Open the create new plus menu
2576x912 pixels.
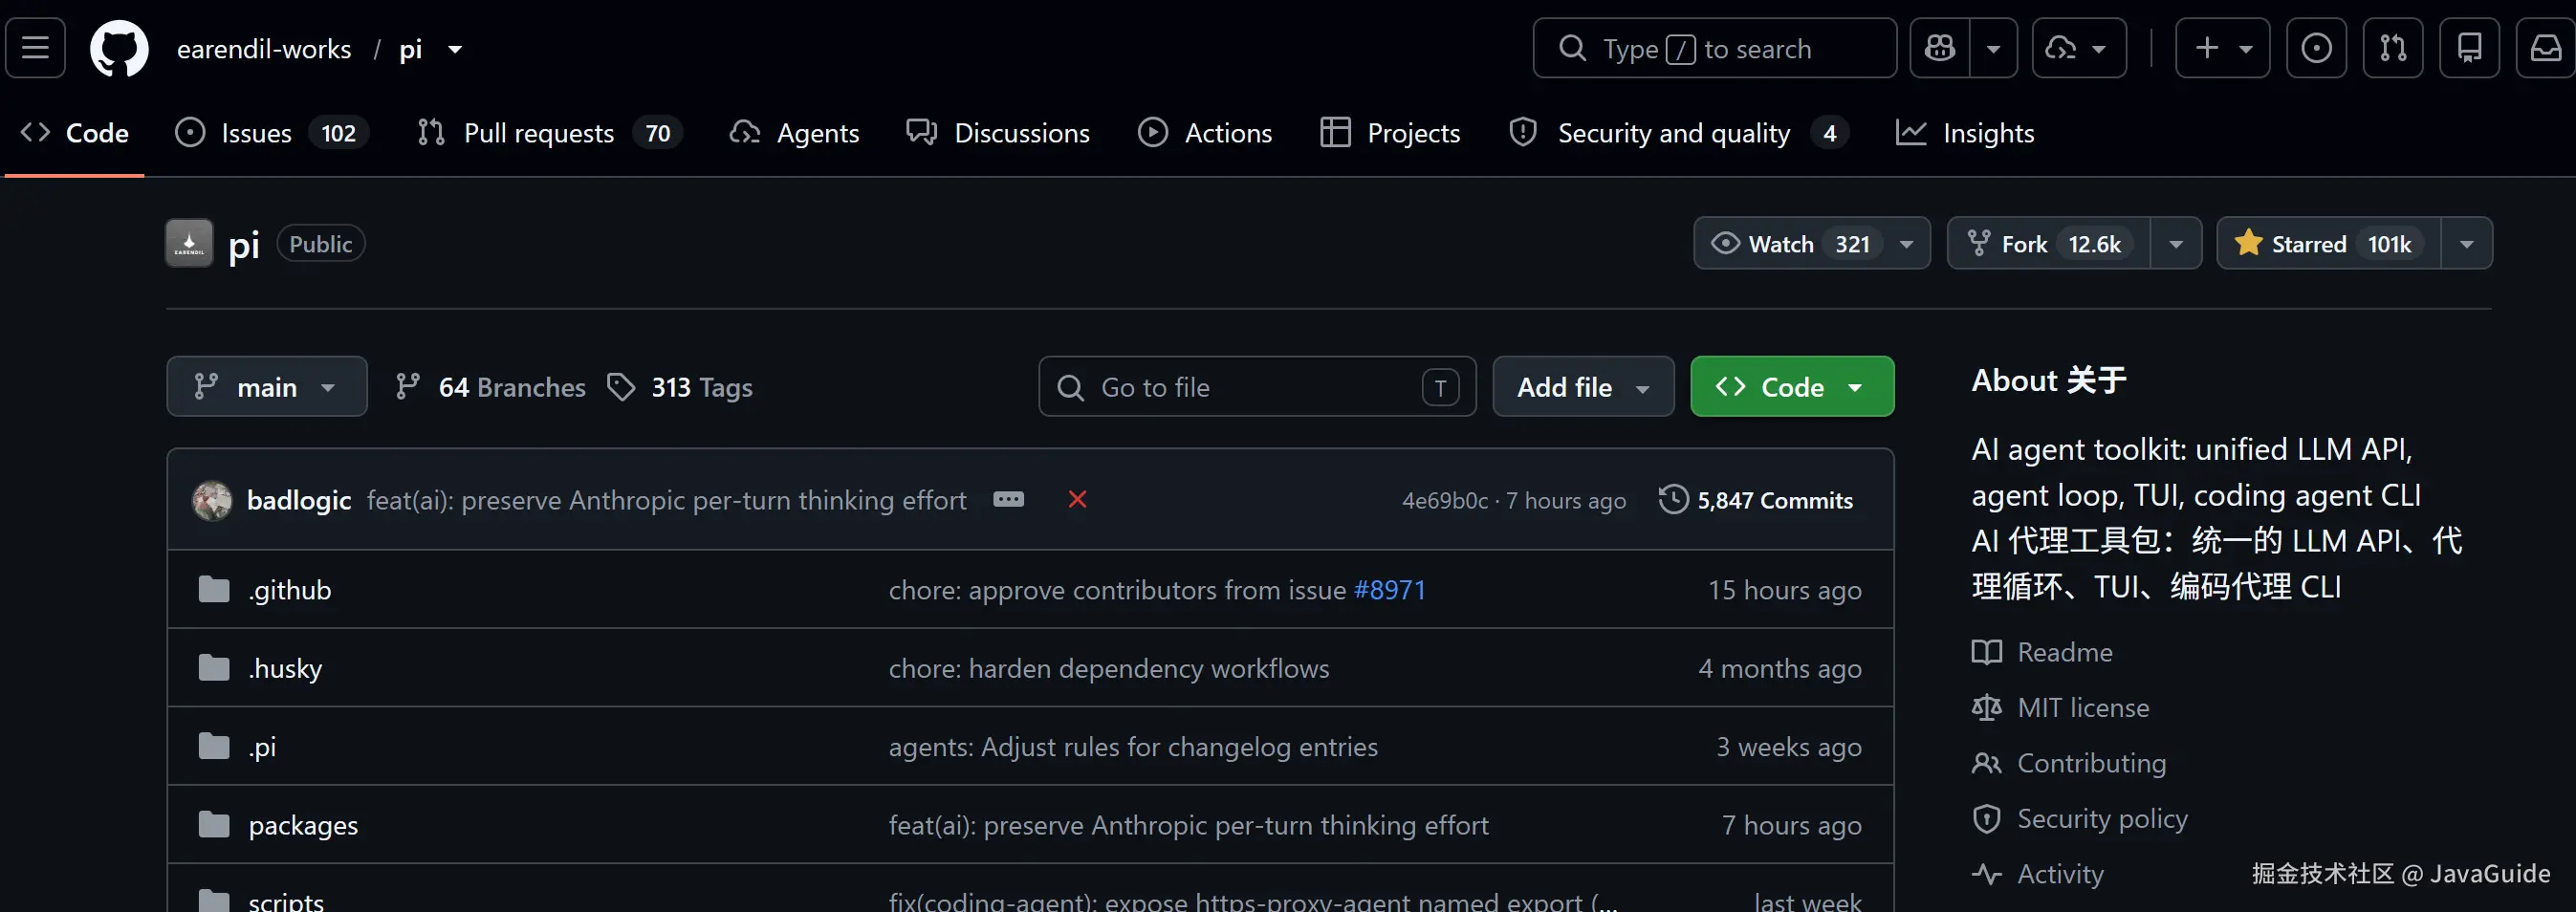(2223, 48)
